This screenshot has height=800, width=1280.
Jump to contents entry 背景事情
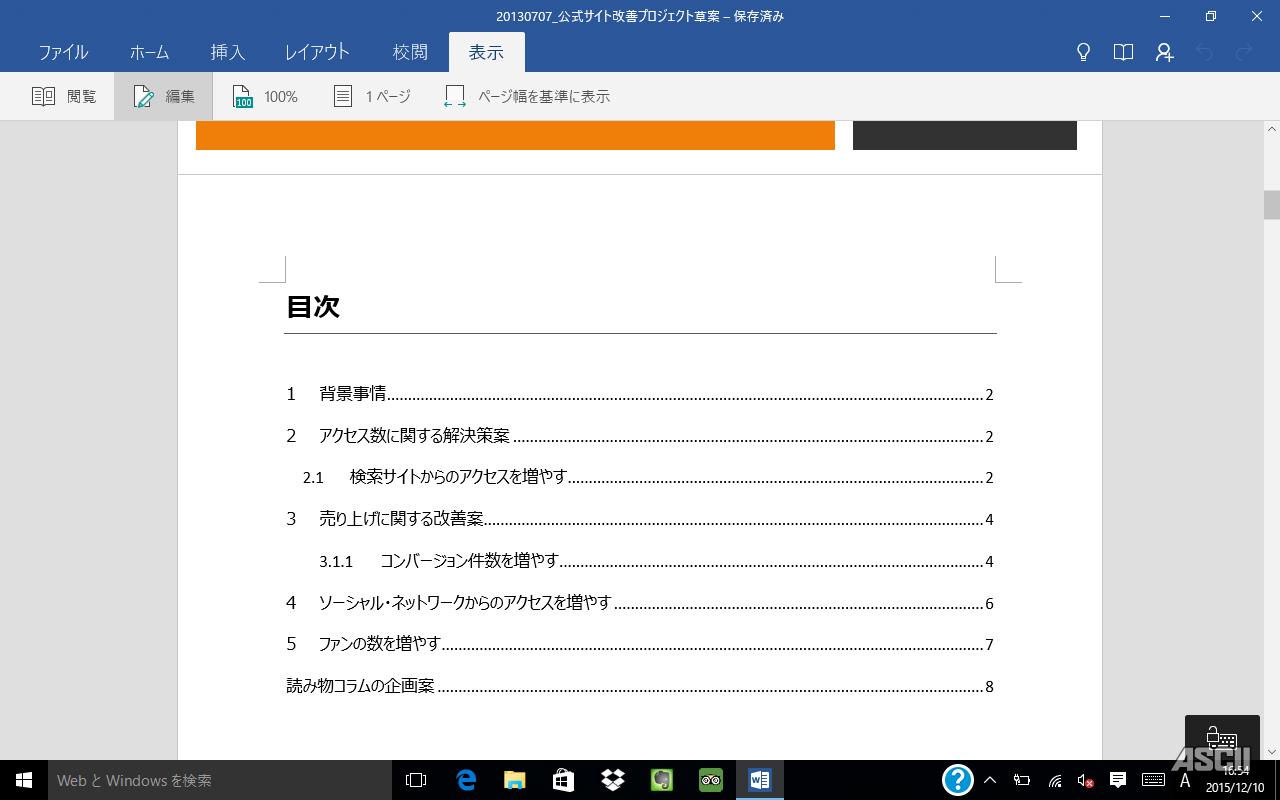tap(639, 394)
